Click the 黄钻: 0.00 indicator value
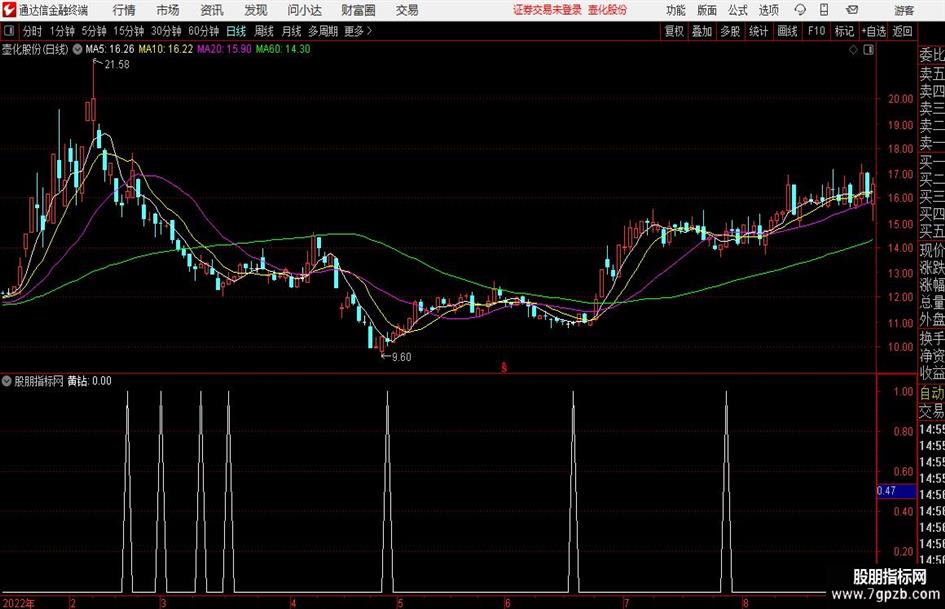The height and width of the screenshot is (609, 945). coord(89,381)
